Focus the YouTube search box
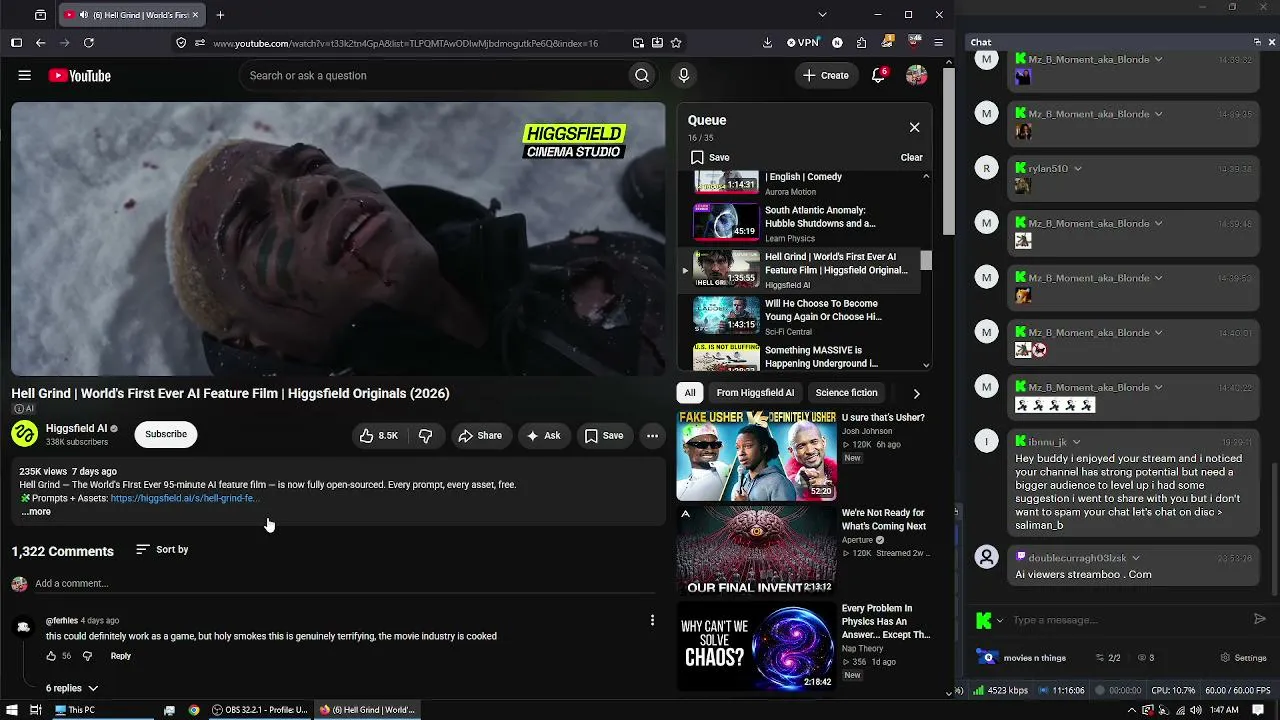 click(x=433, y=76)
